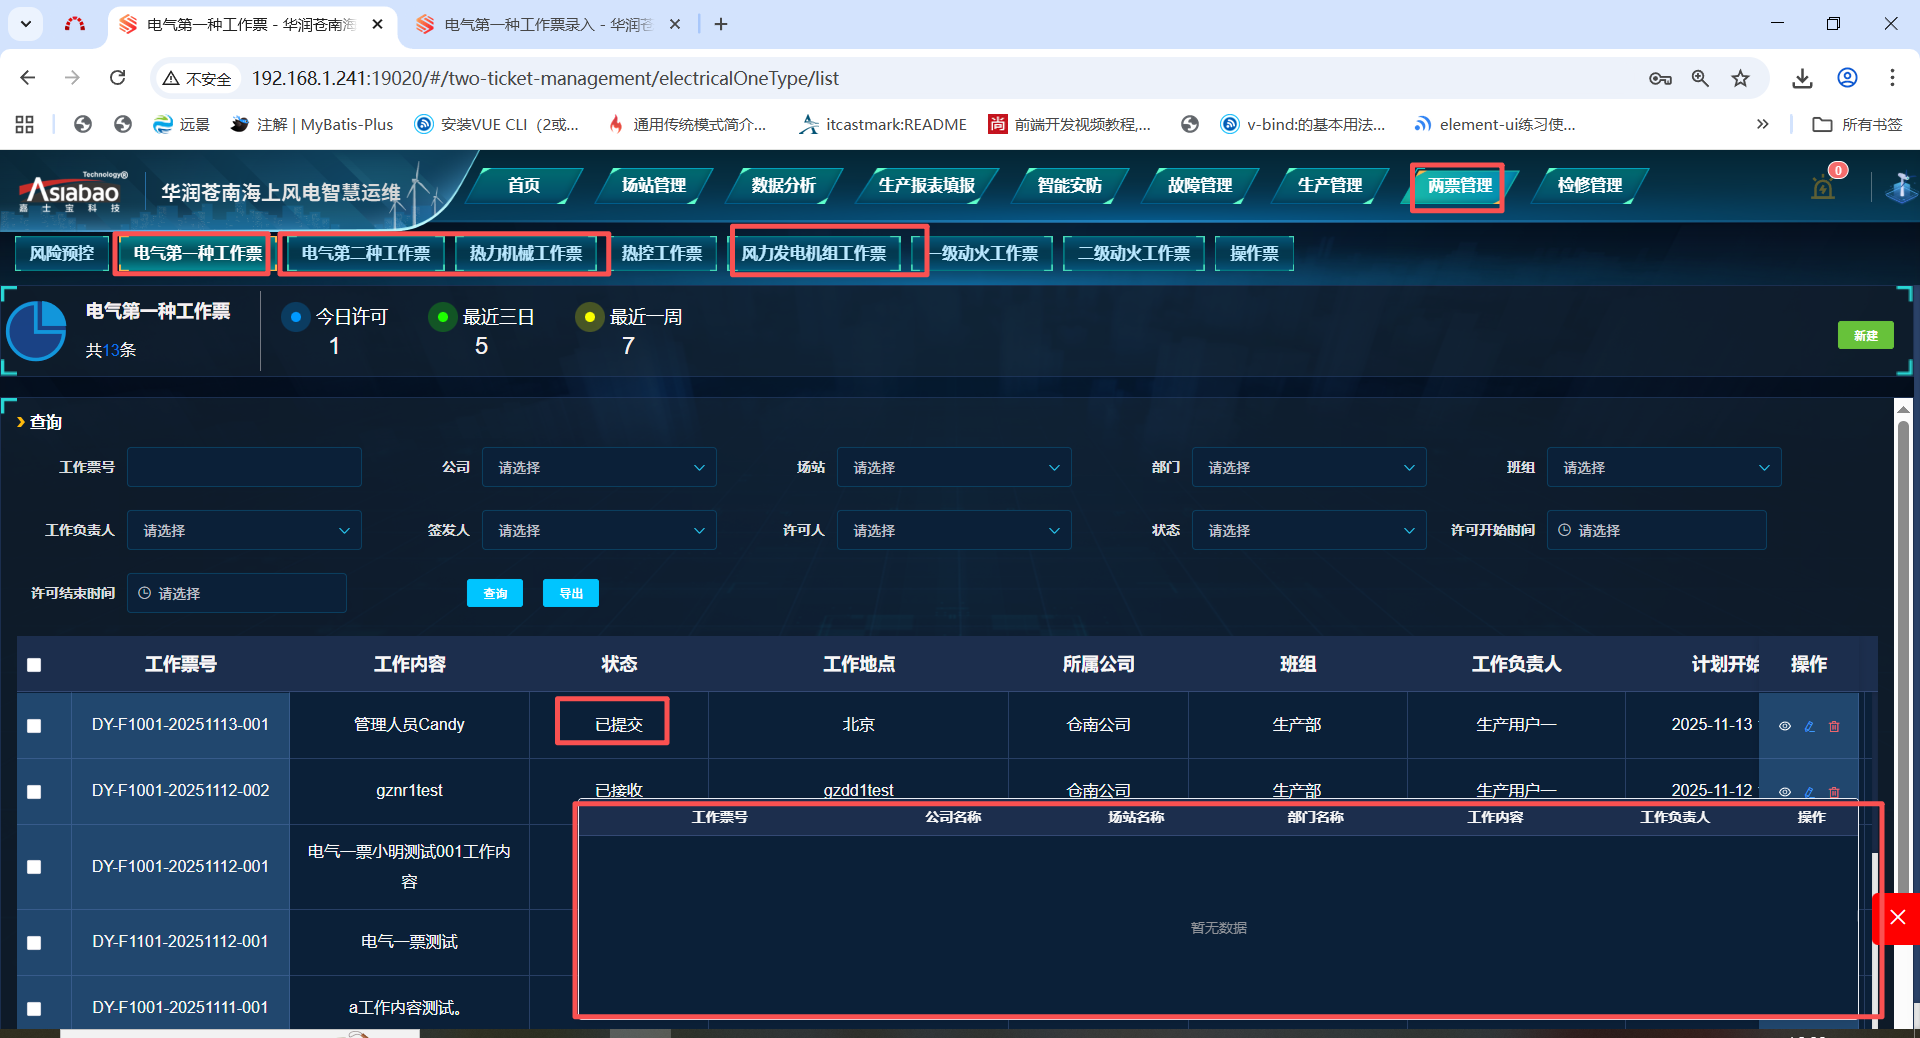Open the 工作负责人 dropdown

(x=244, y=530)
